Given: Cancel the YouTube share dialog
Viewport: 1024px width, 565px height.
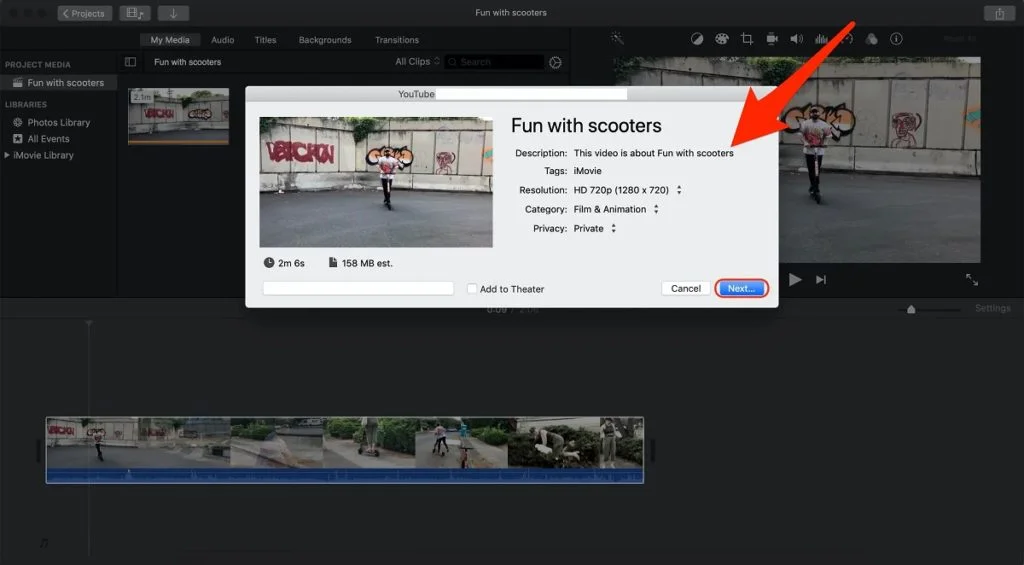Looking at the screenshot, I should 686,288.
